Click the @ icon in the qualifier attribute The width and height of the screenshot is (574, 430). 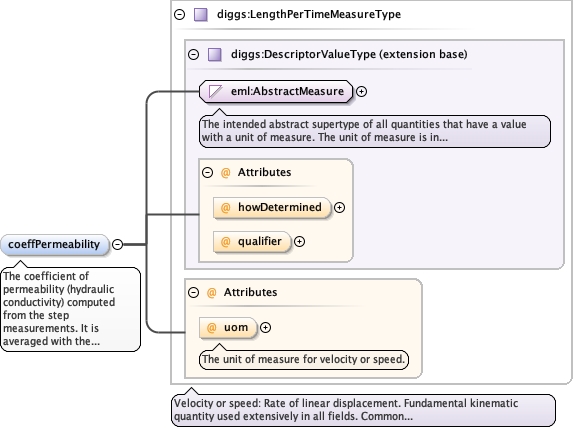click(x=226, y=242)
